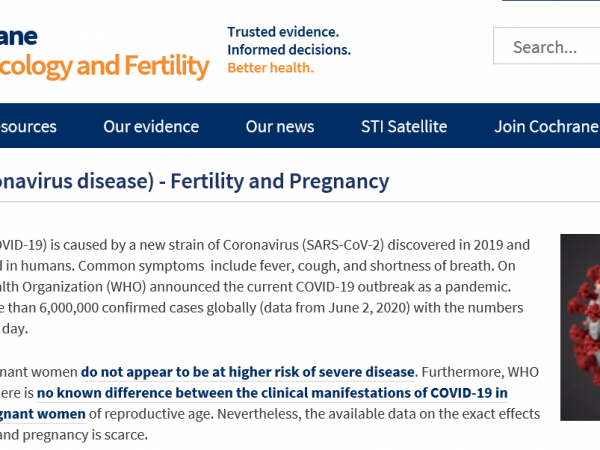Click the coronavirus image thumbnail
Viewport: 600px width, 450px height.
point(580,327)
